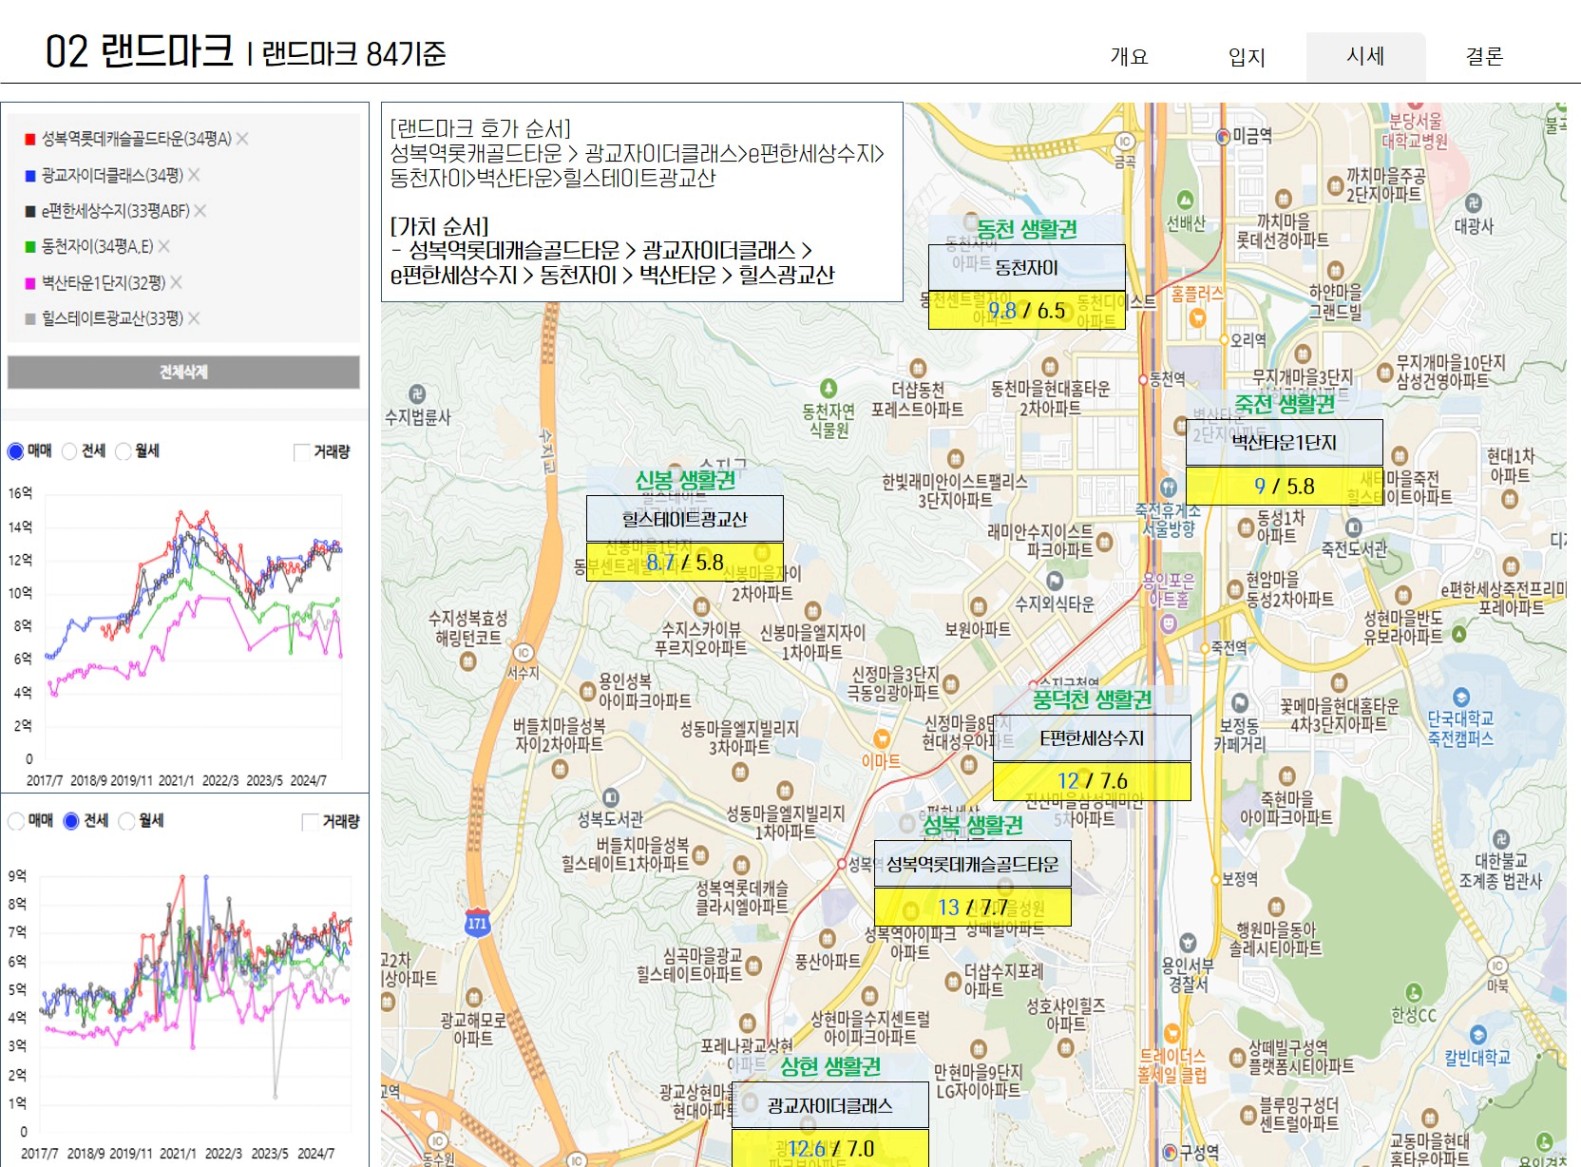Click the 금곡 IC marker icon
1581x1167 pixels.
coord(1124,141)
